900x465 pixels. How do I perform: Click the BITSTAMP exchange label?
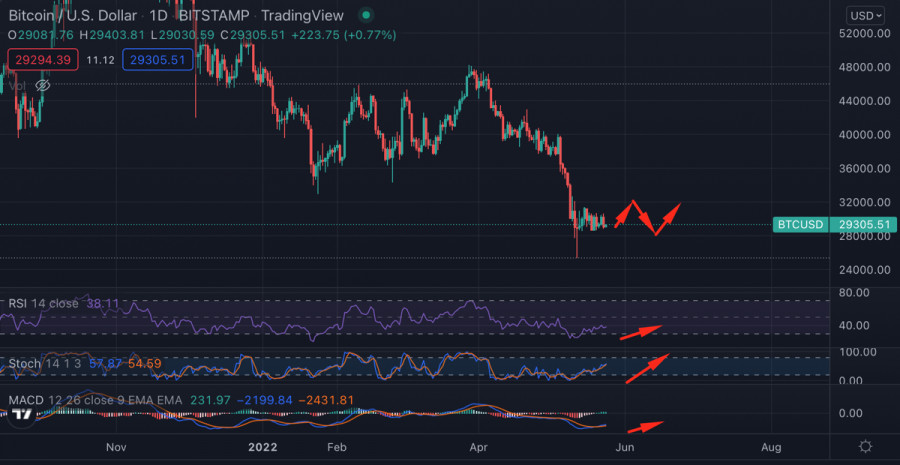tap(214, 16)
